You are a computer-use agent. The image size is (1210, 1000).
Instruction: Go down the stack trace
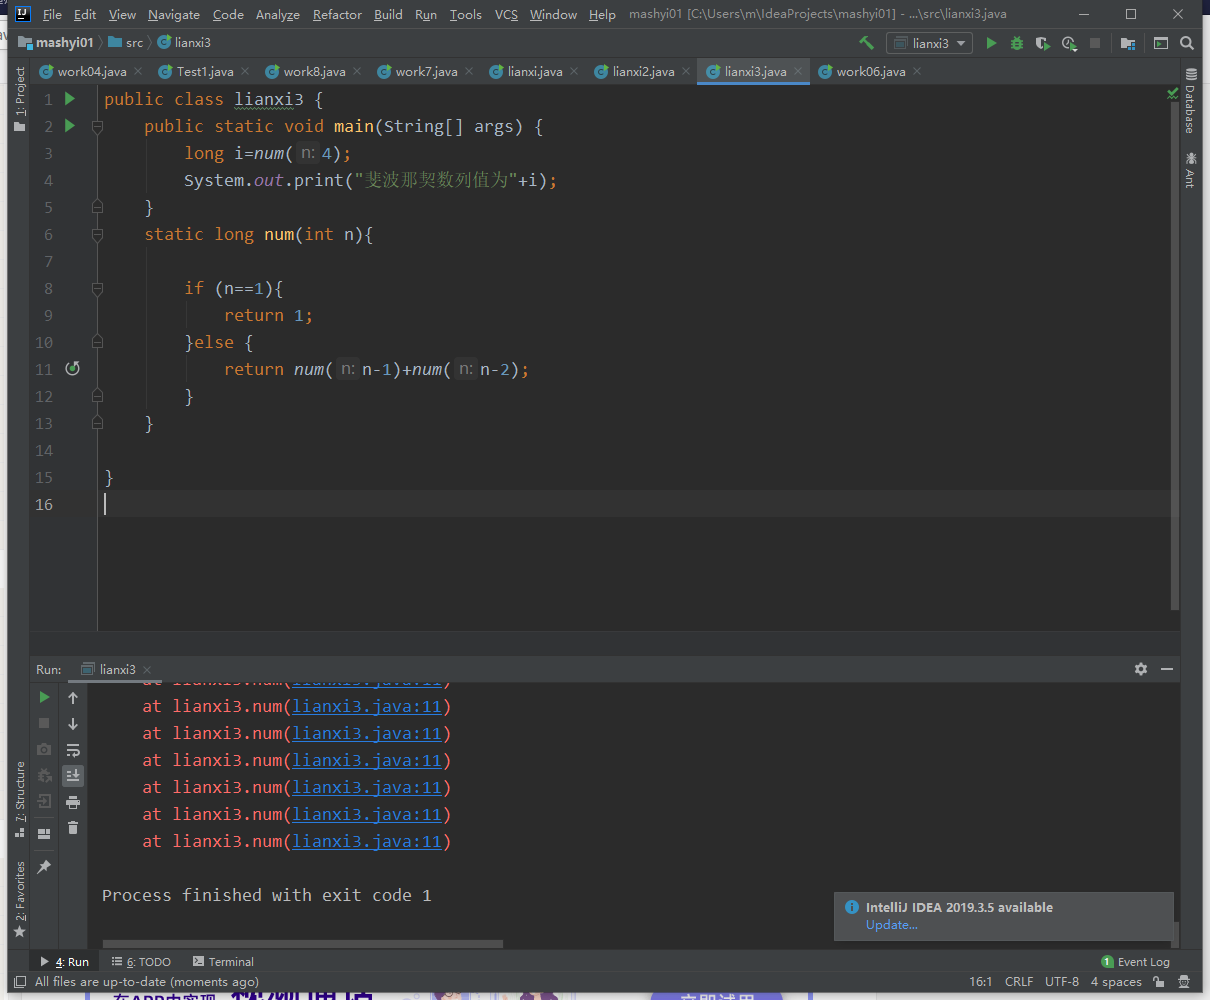click(x=73, y=723)
